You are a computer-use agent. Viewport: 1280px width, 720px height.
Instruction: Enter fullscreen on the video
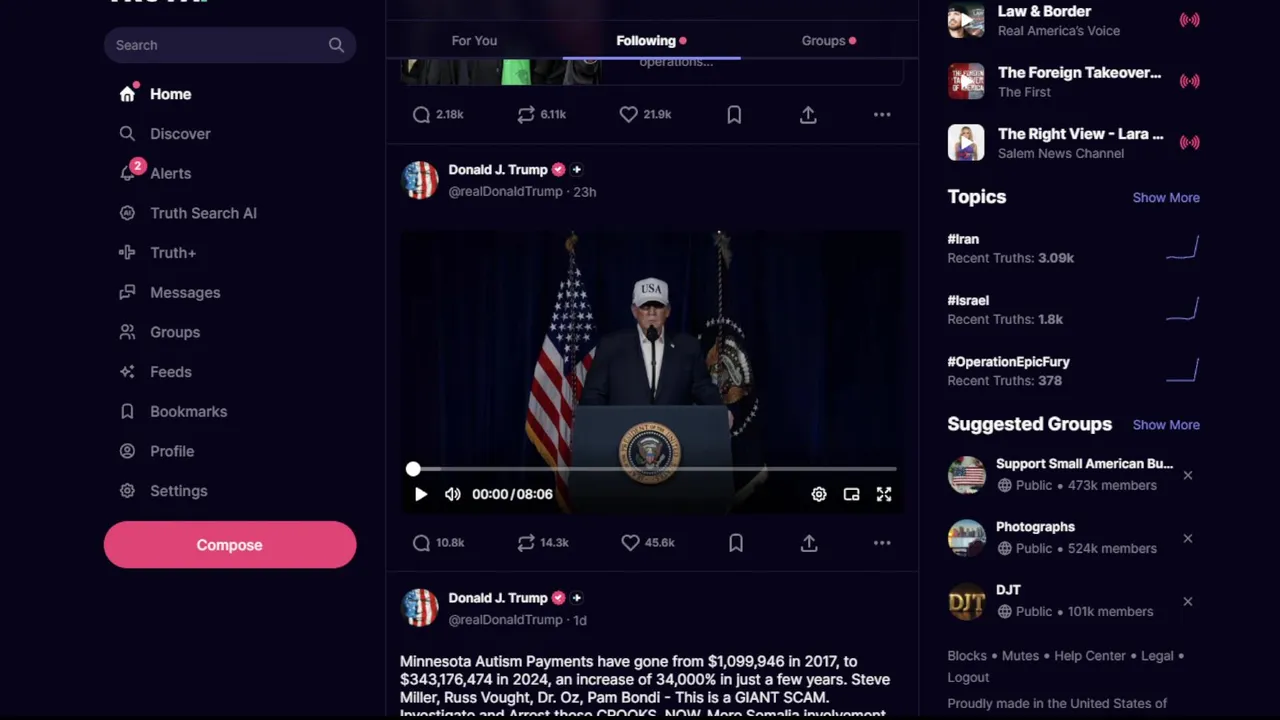pyautogui.click(x=884, y=494)
